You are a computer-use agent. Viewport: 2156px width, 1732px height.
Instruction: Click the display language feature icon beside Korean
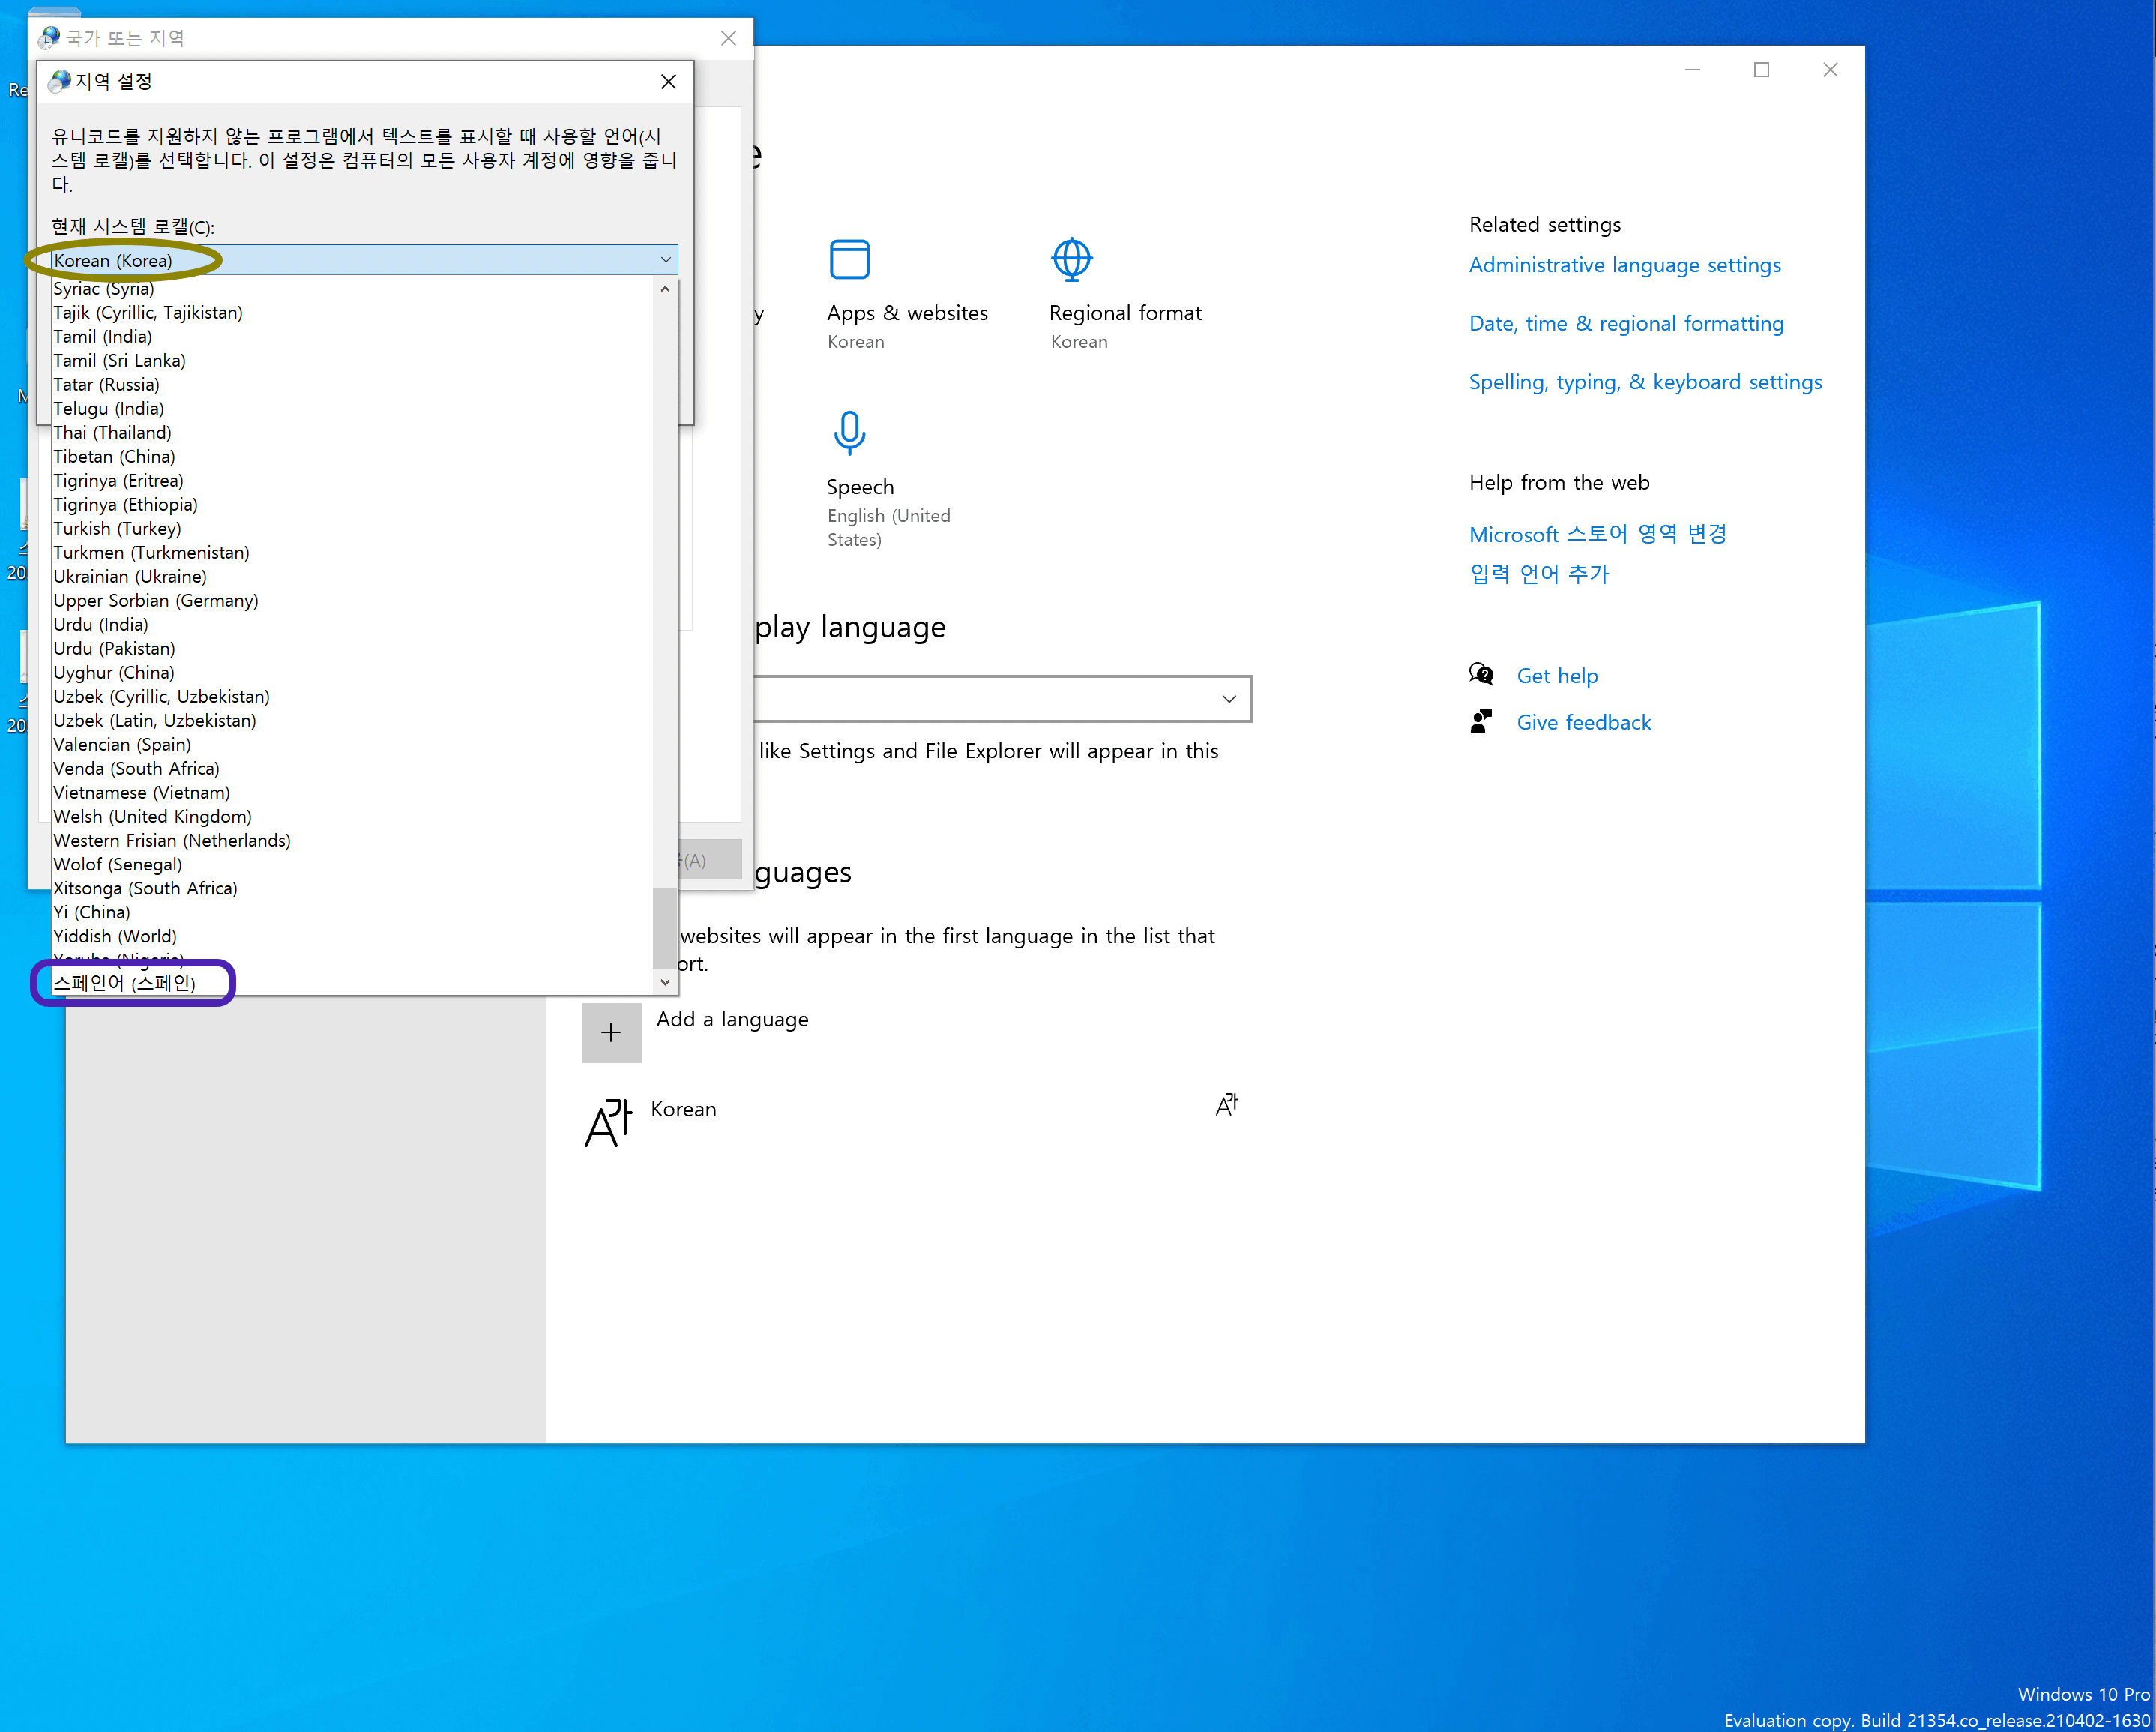click(x=1226, y=1104)
